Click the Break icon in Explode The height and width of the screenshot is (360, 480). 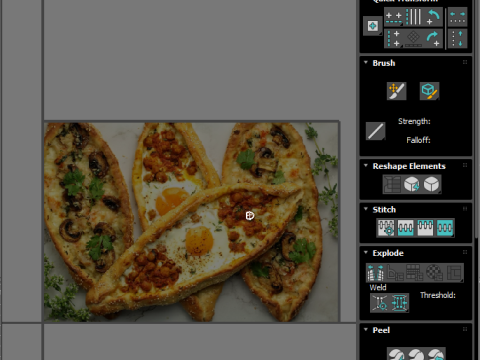(376, 273)
